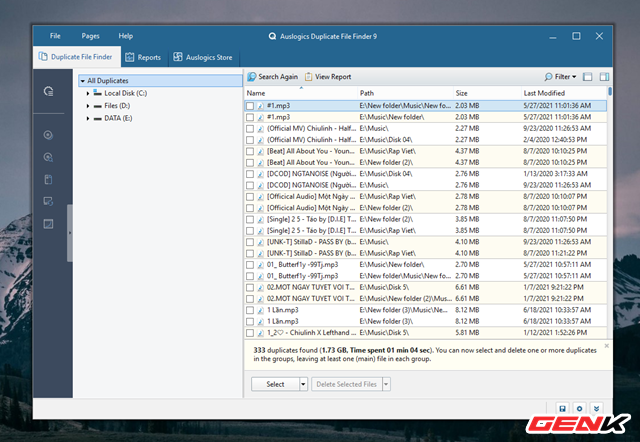The height and width of the screenshot is (442, 640).
Task: Click the View Report clipboard icon
Action: (x=309, y=77)
